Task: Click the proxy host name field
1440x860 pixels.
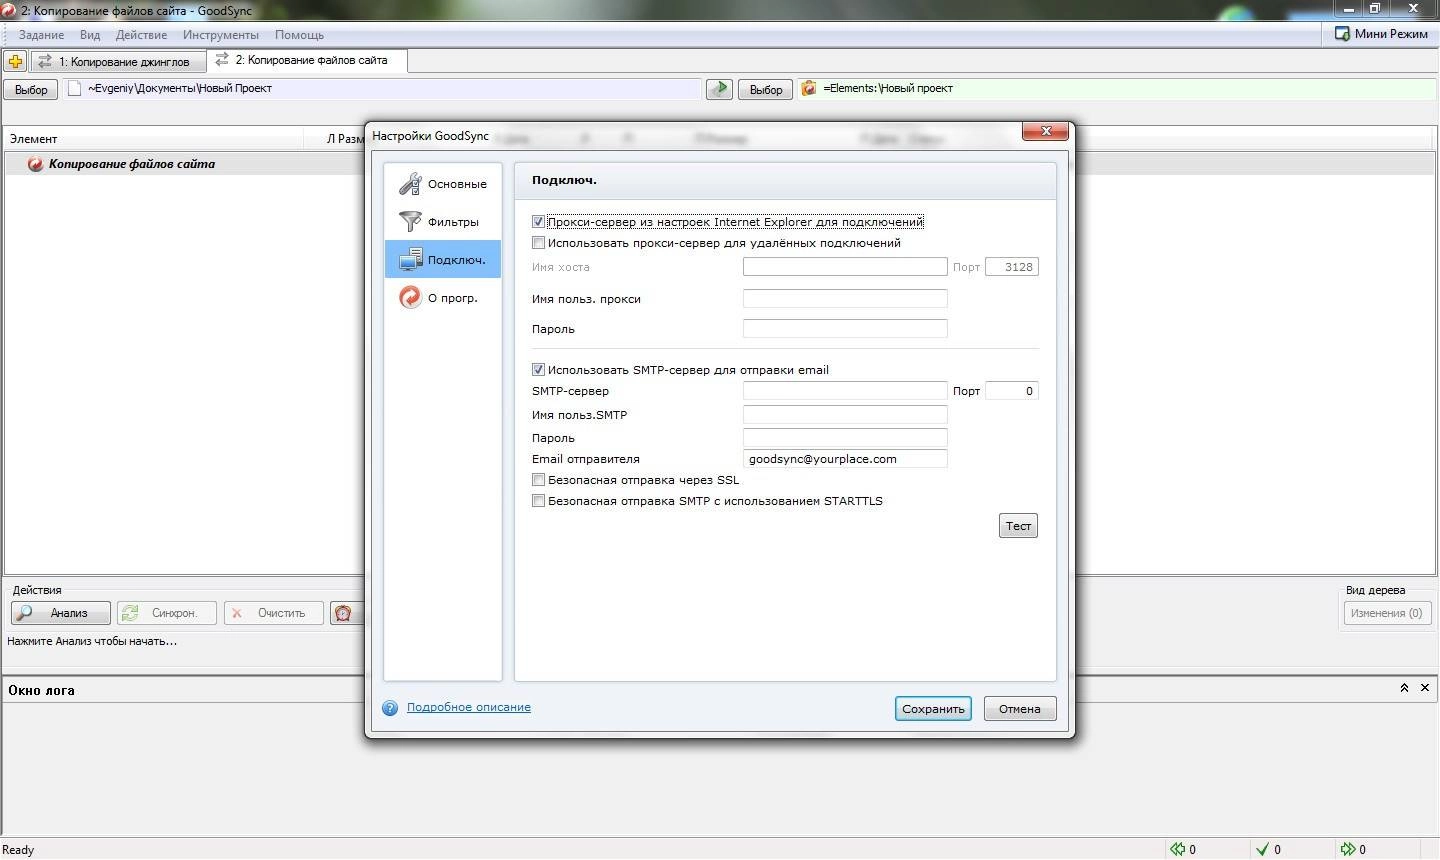Action: (845, 267)
